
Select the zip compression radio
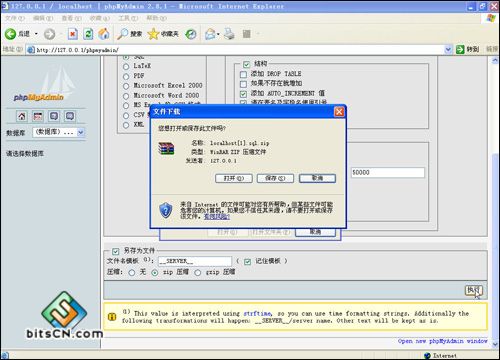click(x=155, y=273)
